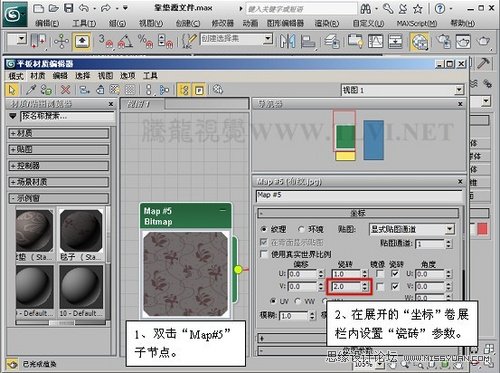Switch to the 视图1 view tab
The image size is (500, 373).
[x=142, y=104]
